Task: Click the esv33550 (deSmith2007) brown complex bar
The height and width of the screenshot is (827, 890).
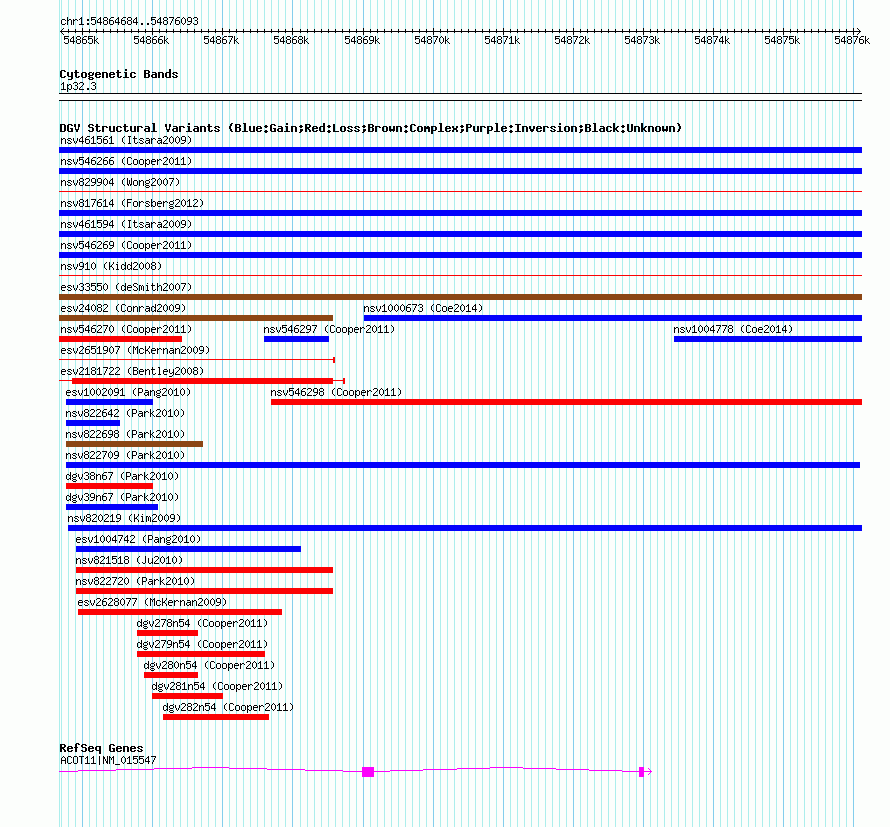Action: point(460,297)
